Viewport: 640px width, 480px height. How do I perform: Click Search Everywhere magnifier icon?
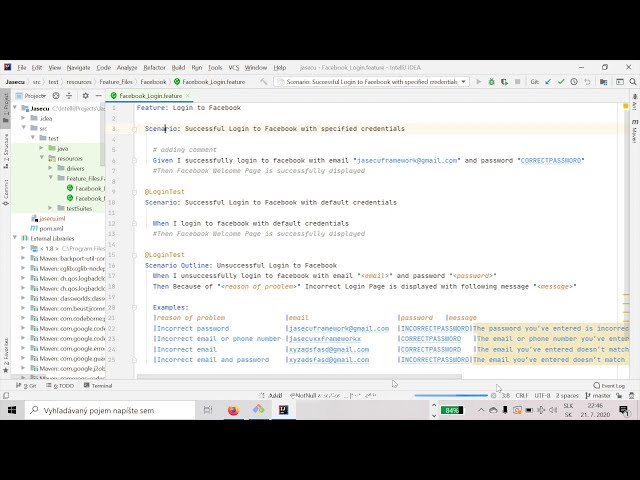[633, 82]
